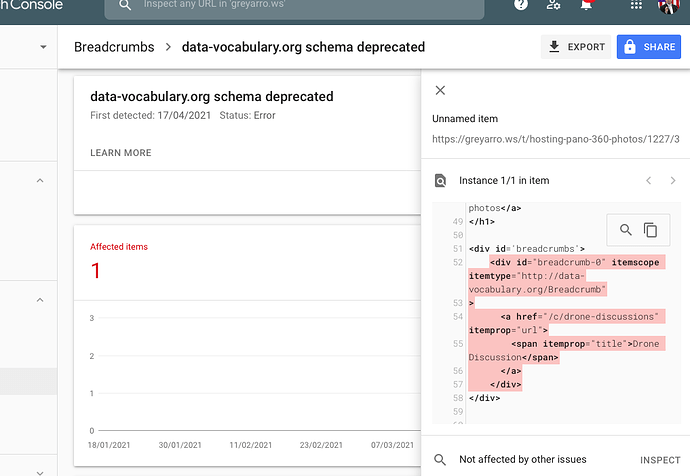The image size is (690, 476).
Task: Click the highlighted sidebar menu item
Action: tap(29, 381)
